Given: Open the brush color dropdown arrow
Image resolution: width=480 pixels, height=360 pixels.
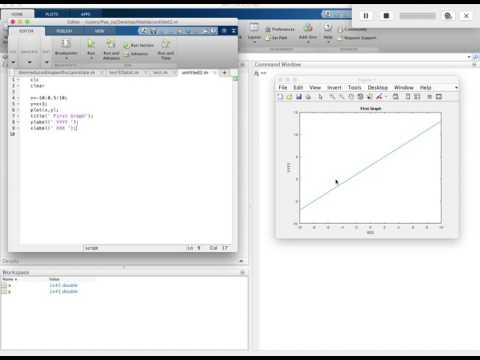Looking at the screenshot, I should pyautogui.click(x=386, y=97).
